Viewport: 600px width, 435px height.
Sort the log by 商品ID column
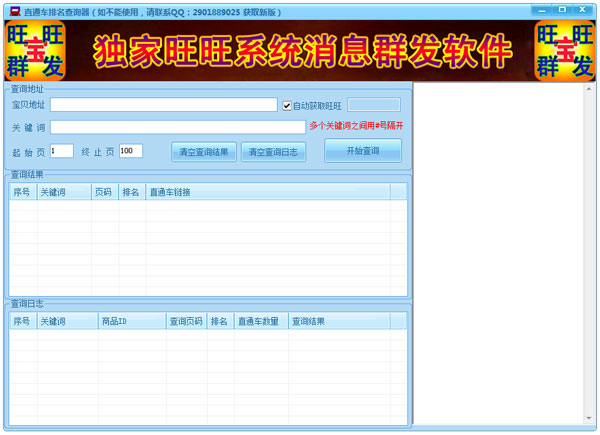coord(131,322)
